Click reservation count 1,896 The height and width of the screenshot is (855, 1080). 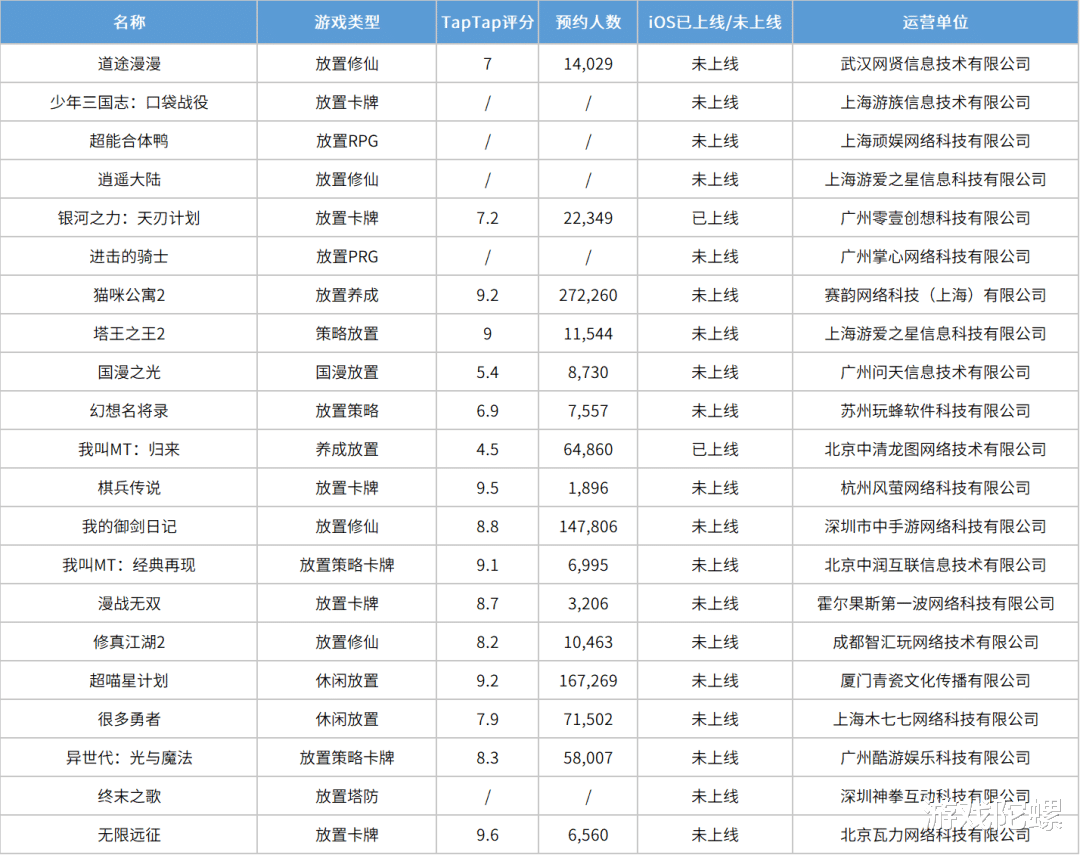(588, 488)
